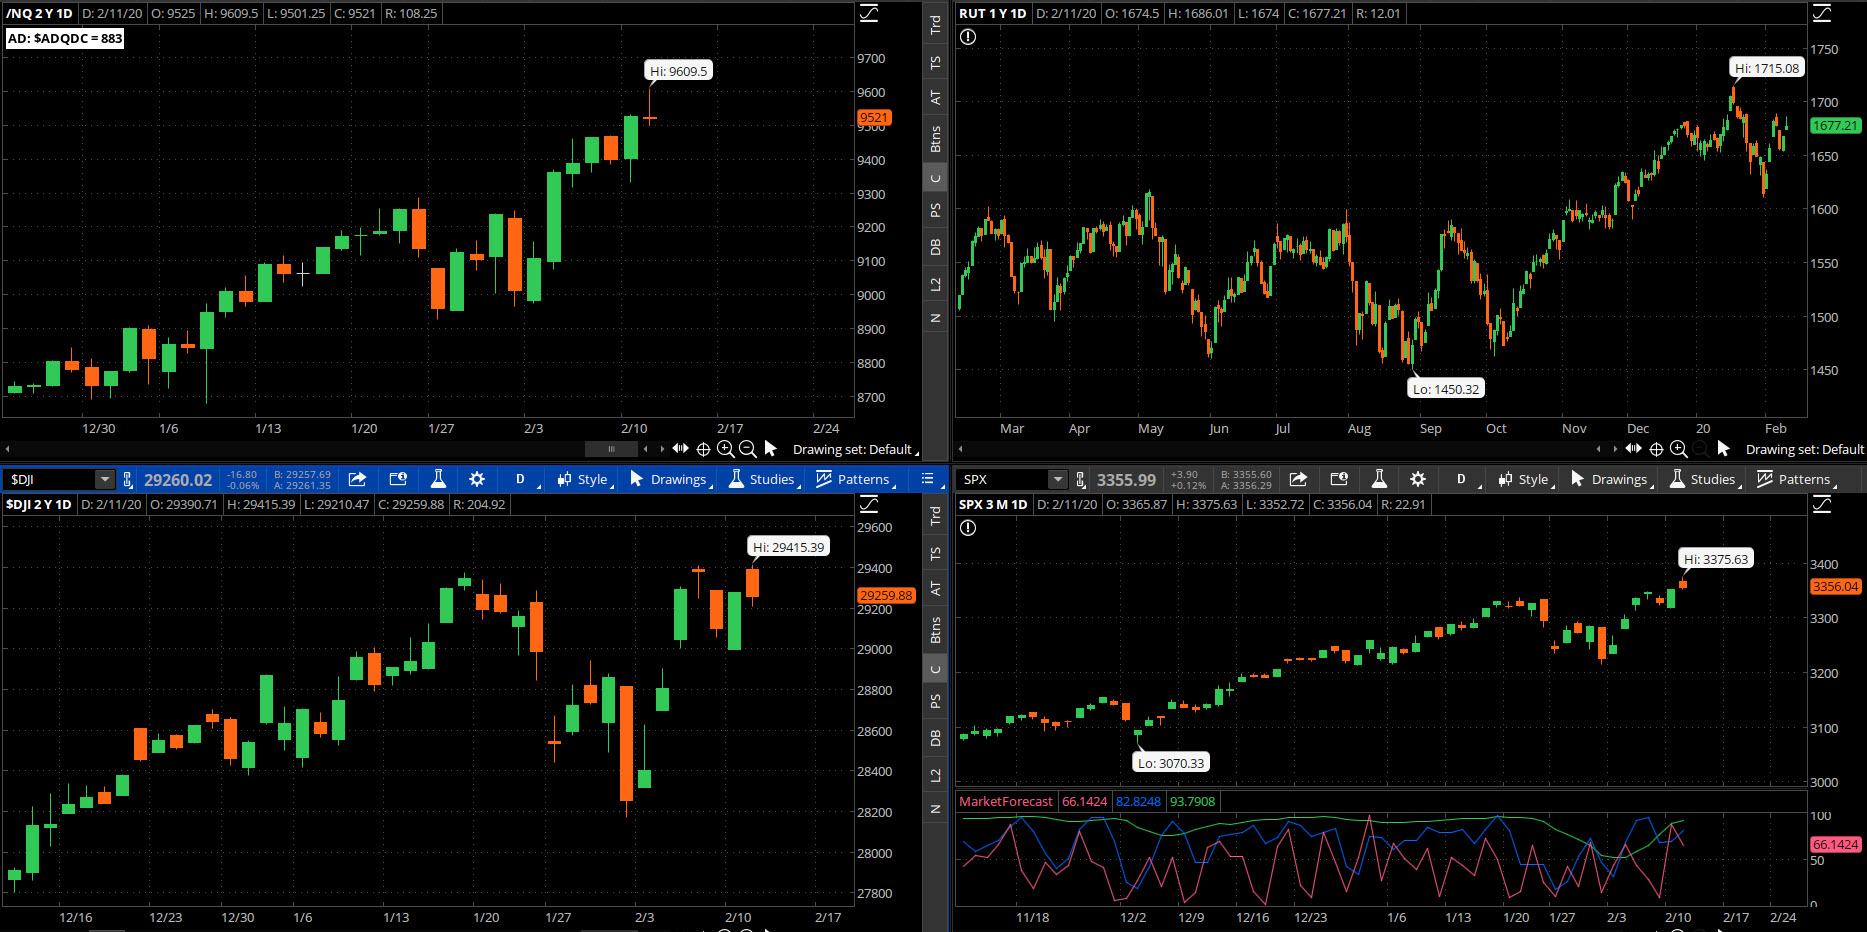The width and height of the screenshot is (1867, 932).
Task: Open PS side tab beside /NQ chart
Action: coord(935,210)
